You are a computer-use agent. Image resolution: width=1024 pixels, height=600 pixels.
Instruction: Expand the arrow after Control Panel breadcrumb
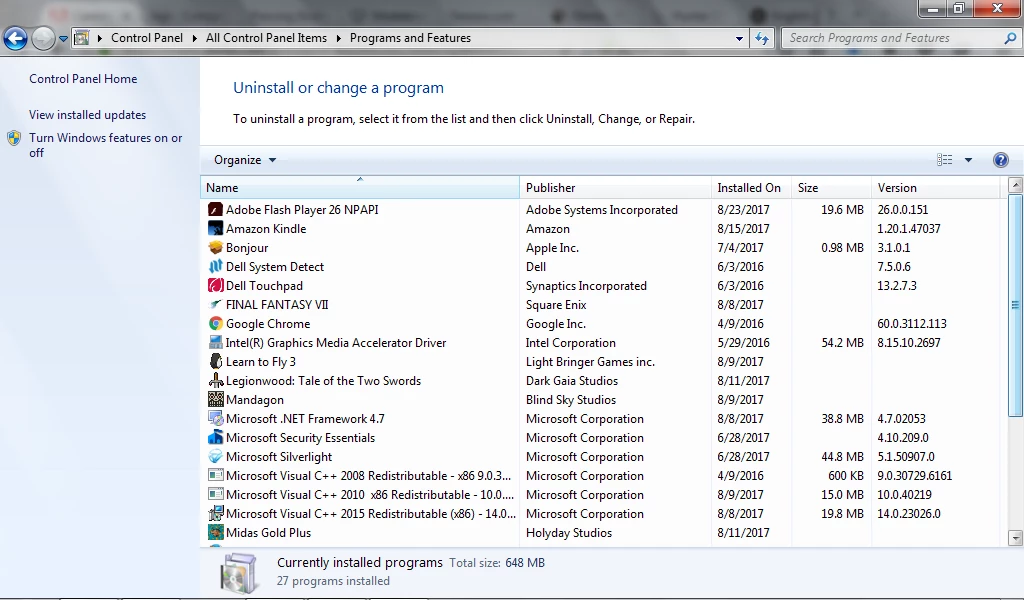[x=195, y=39]
